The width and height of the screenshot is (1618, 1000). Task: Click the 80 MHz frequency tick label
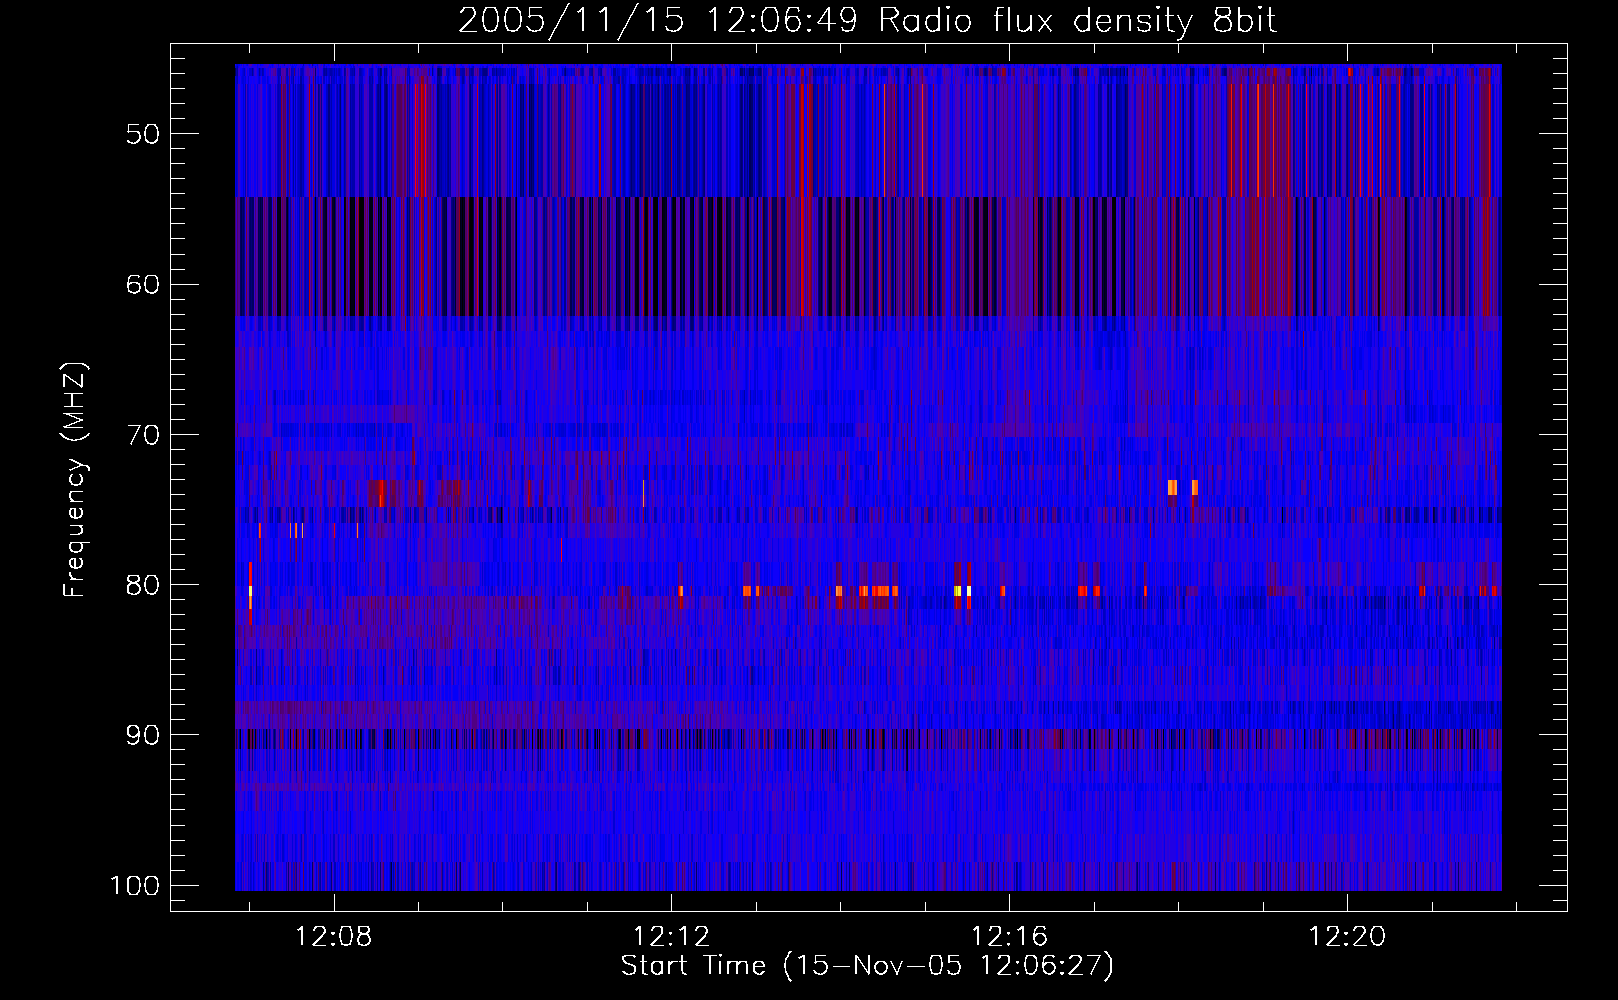click(142, 585)
